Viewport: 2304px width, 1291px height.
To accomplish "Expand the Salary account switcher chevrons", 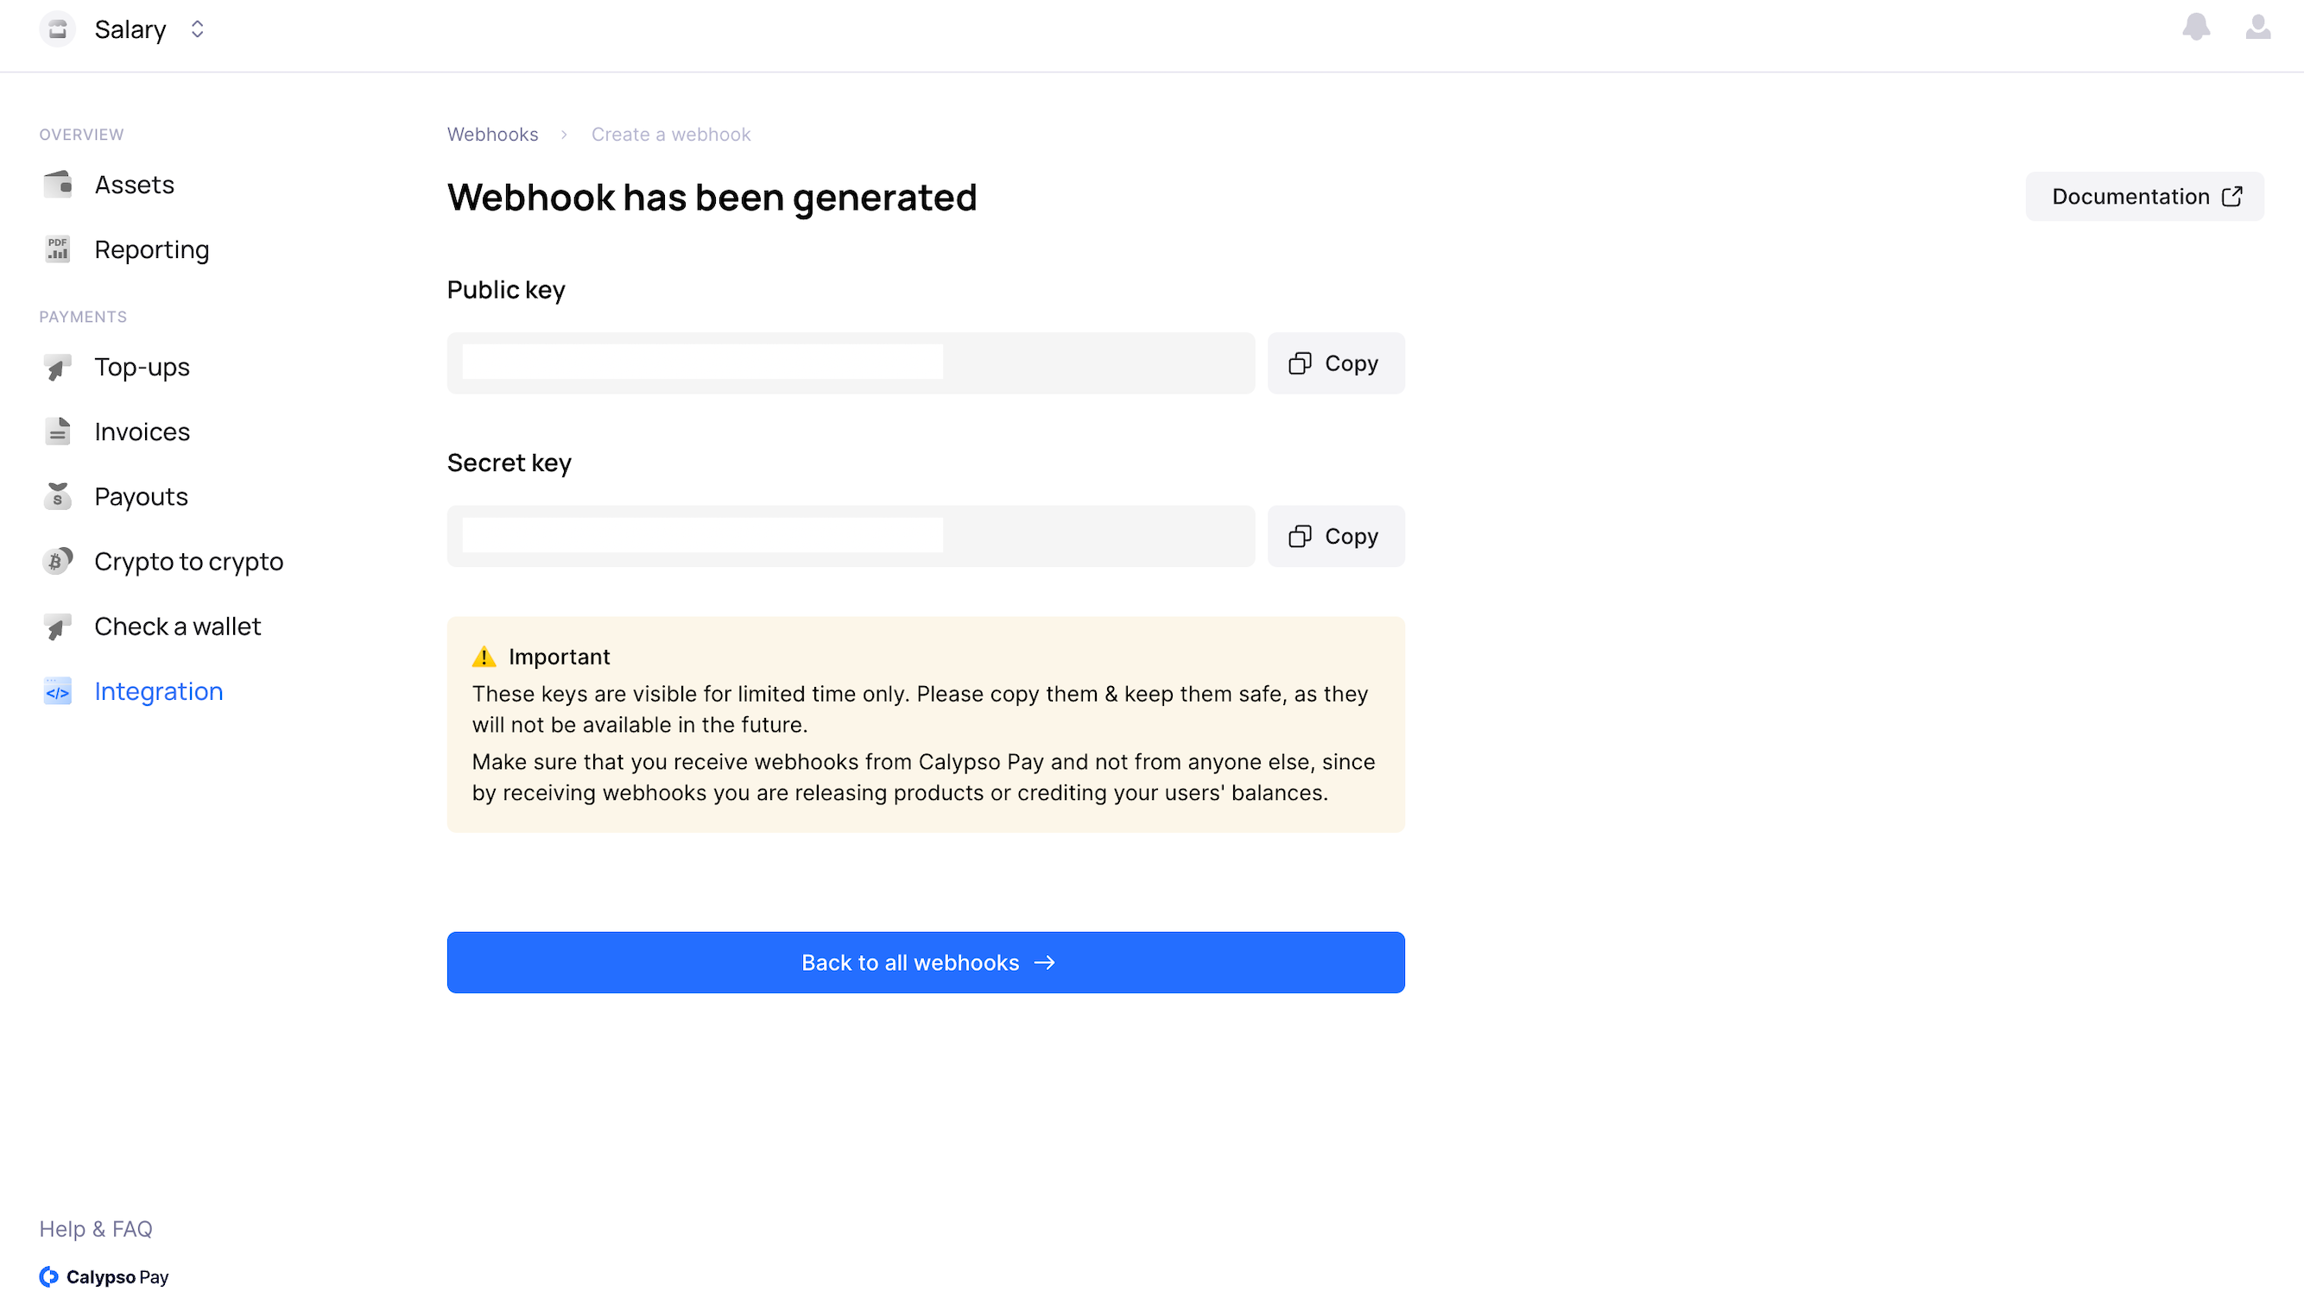I will pyautogui.click(x=197, y=29).
